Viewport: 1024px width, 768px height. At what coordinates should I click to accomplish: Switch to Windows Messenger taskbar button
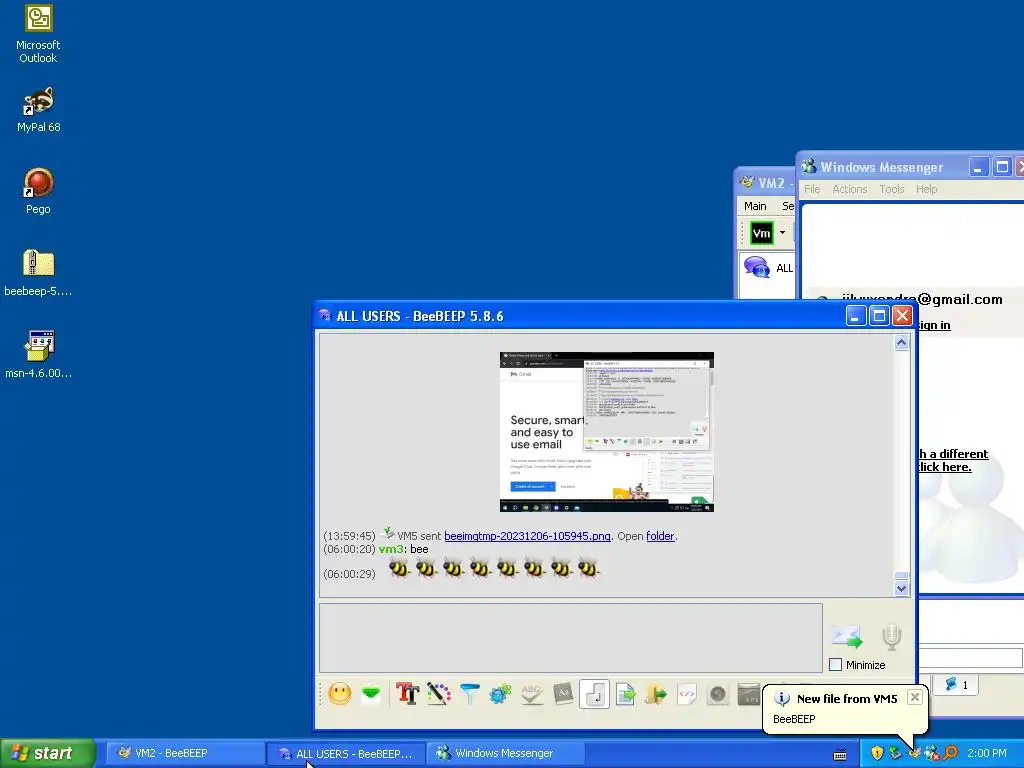tap(506, 754)
